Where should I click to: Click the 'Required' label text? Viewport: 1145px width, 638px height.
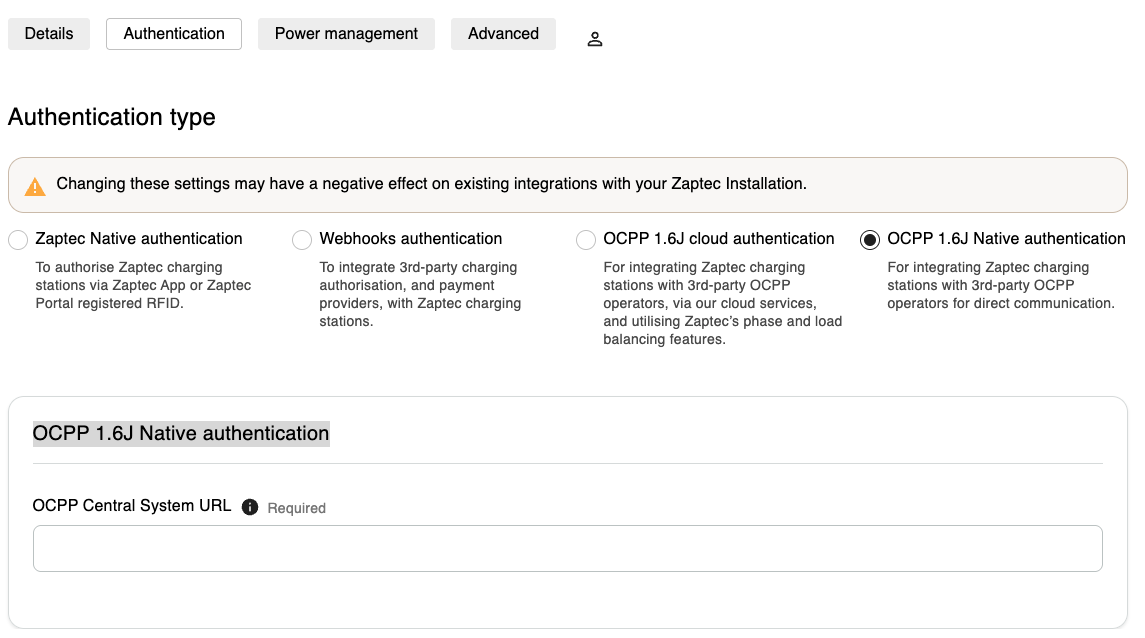pyautogui.click(x=296, y=508)
